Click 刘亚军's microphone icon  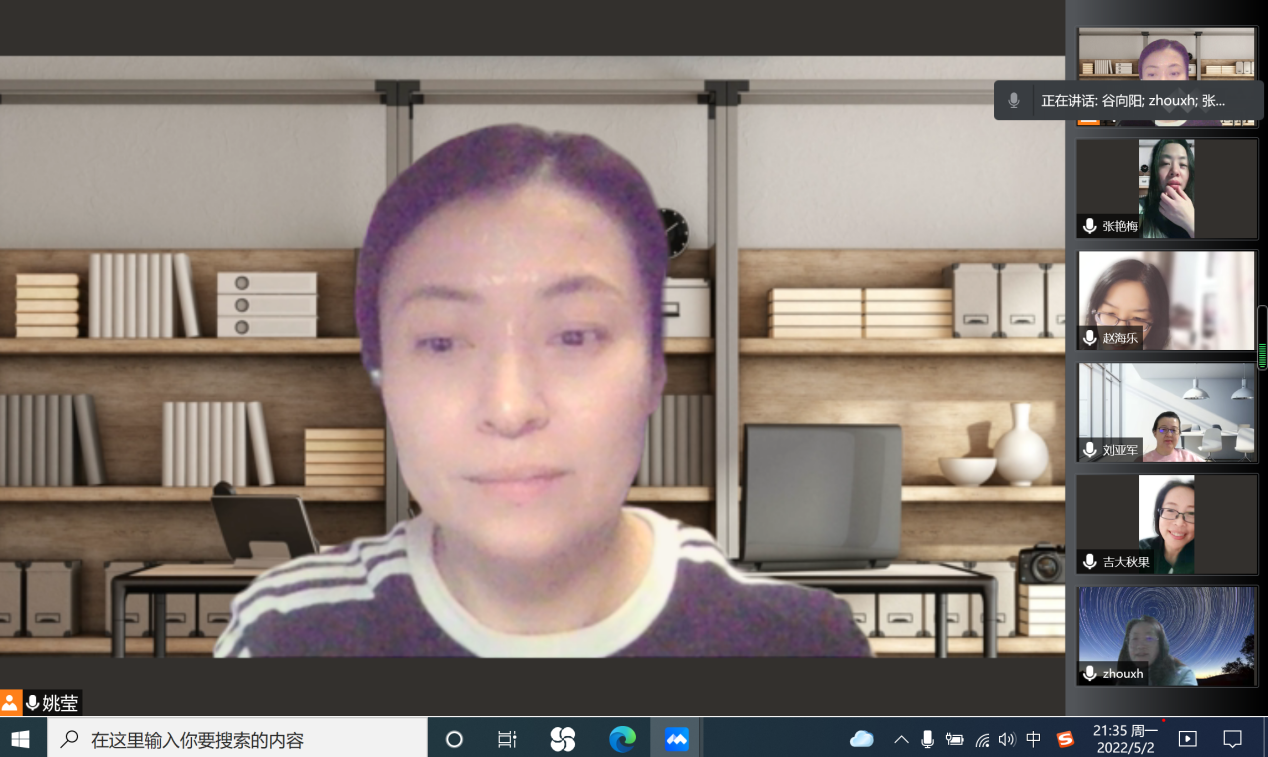pos(1090,450)
